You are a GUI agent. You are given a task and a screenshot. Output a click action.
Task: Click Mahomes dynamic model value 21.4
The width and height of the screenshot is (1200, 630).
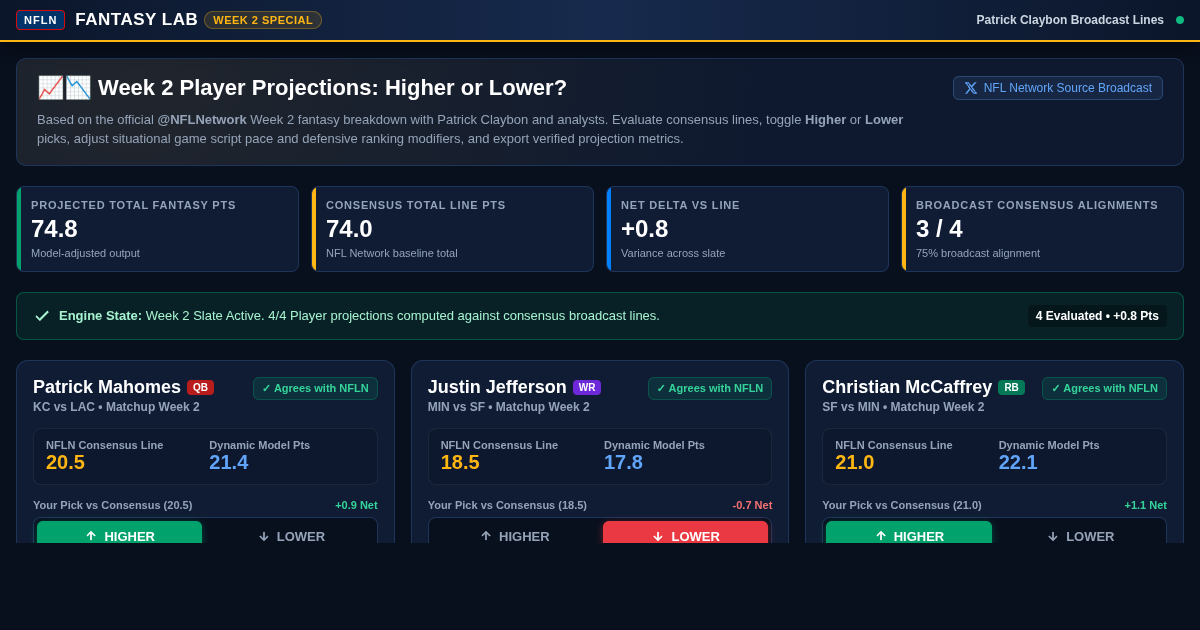pos(229,462)
